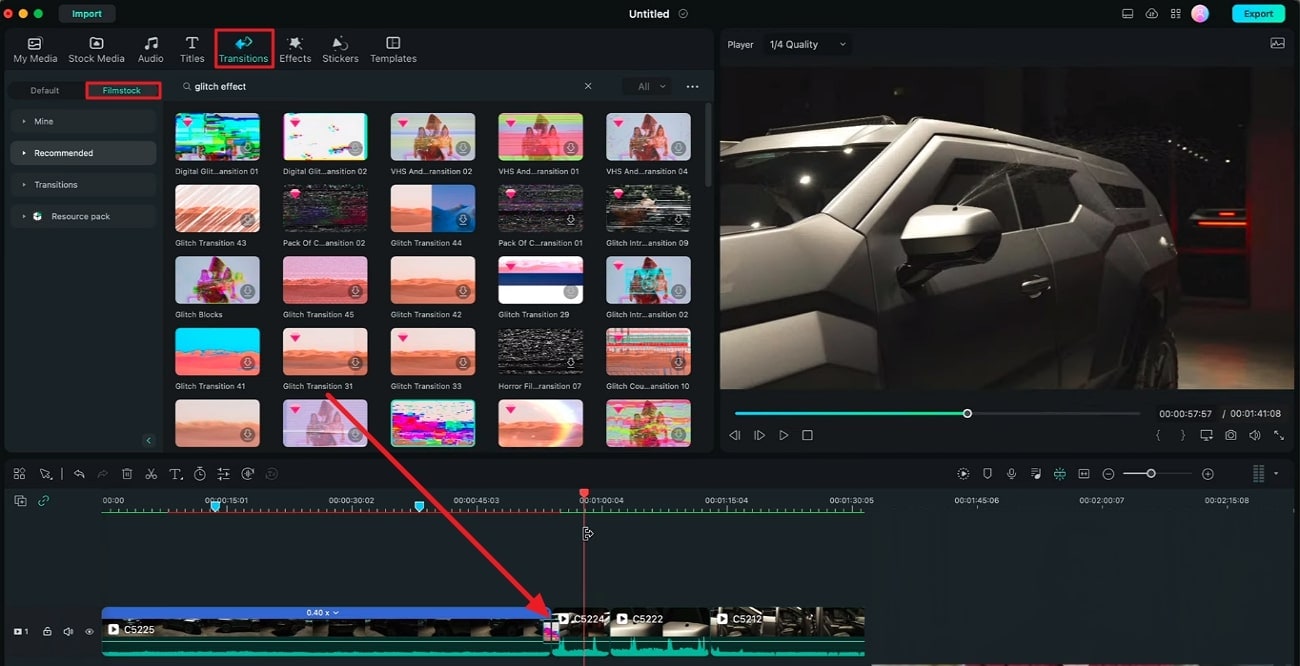The image size is (1300, 666).
Task: Click the timeline zoom slider handle
Action: point(1151,474)
